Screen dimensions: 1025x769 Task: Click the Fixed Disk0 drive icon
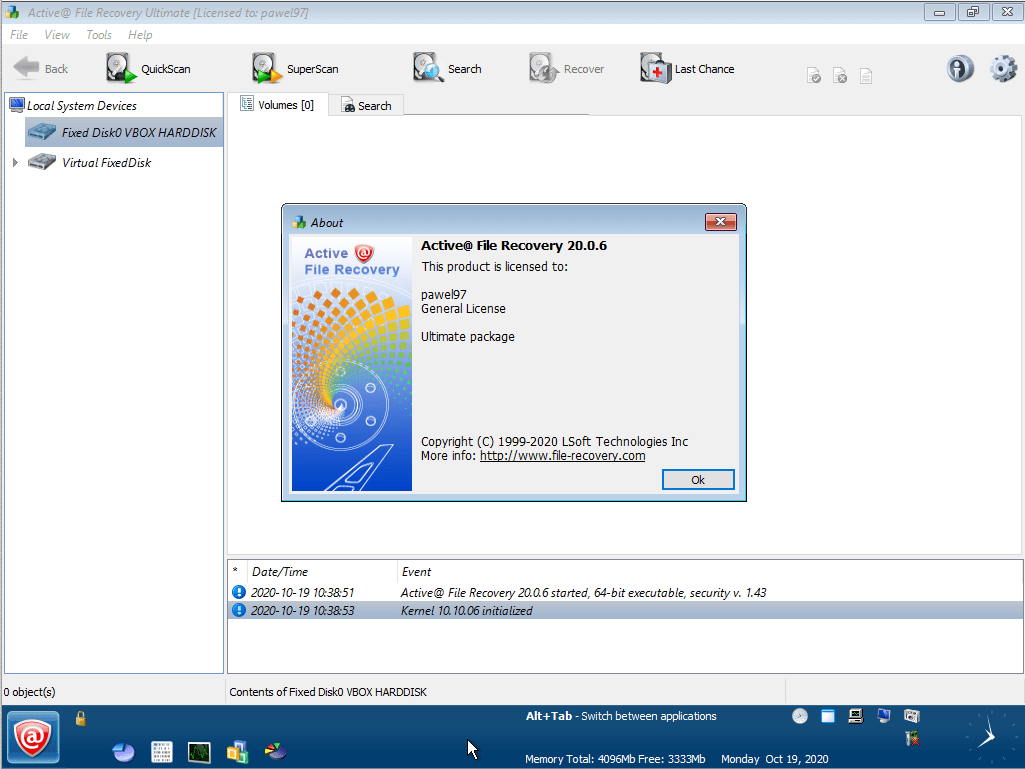42,132
